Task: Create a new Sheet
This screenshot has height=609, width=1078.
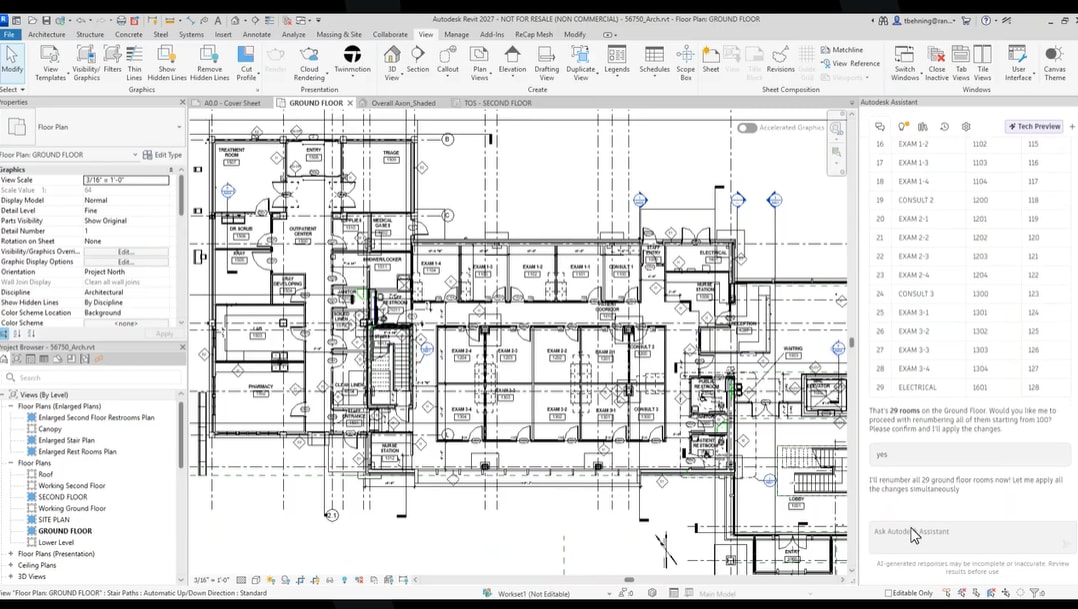Action: point(711,60)
